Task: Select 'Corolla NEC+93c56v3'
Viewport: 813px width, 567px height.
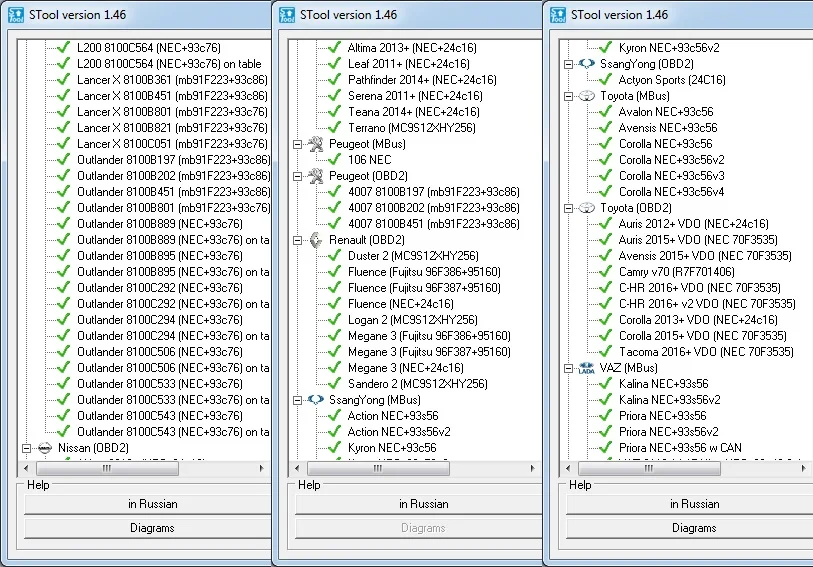Action: click(671, 176)
